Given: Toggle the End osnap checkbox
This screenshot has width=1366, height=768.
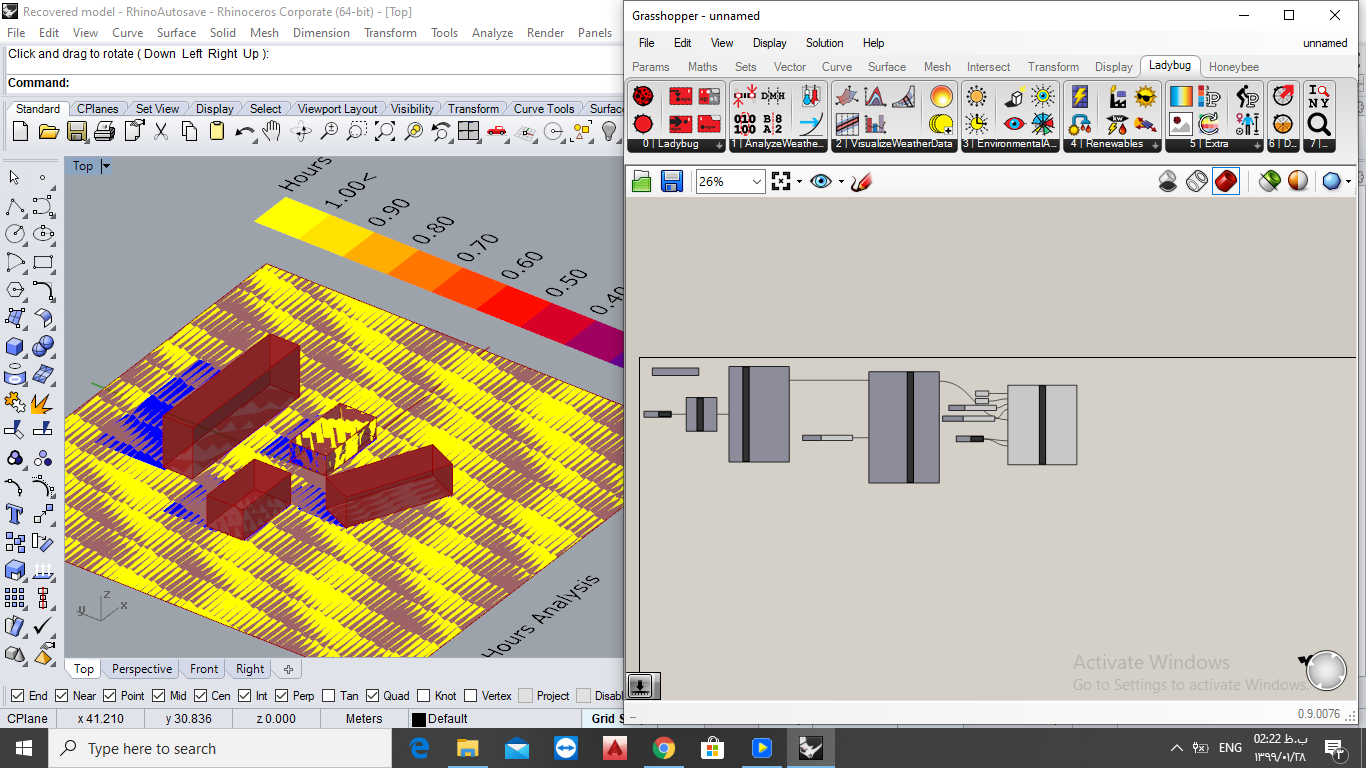Looking at the screenshot, I should pyautogui.click(x=18, y=696).
